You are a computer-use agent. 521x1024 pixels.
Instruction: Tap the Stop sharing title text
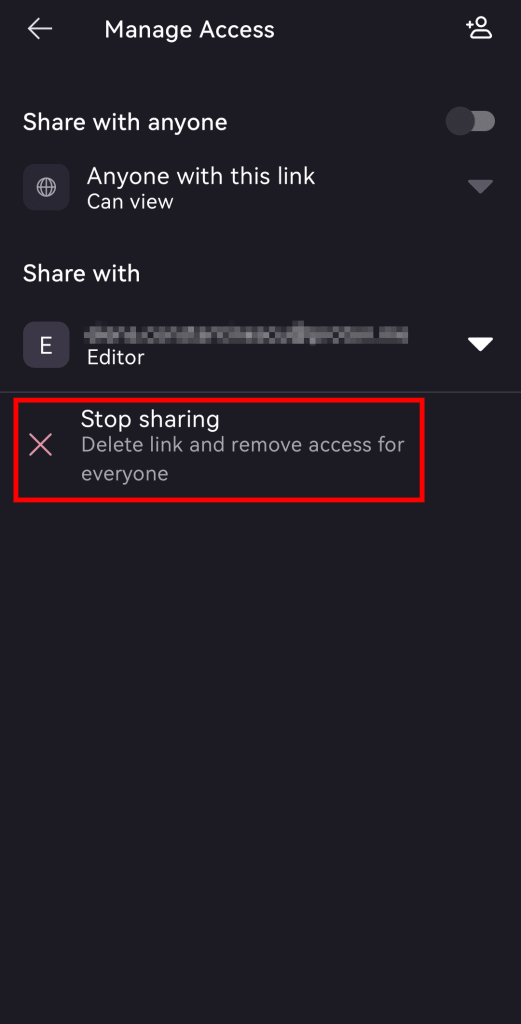click(150, 419)
